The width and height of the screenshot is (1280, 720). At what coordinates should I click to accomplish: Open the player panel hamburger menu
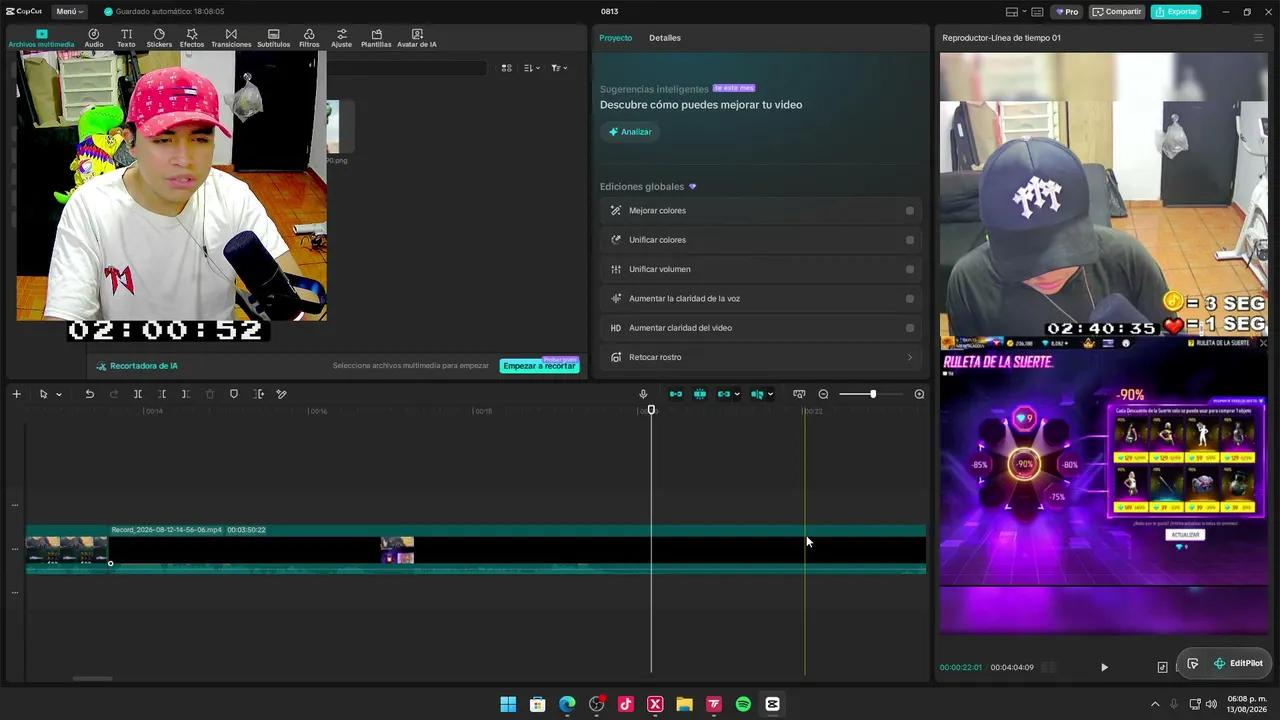point(1258,38)
